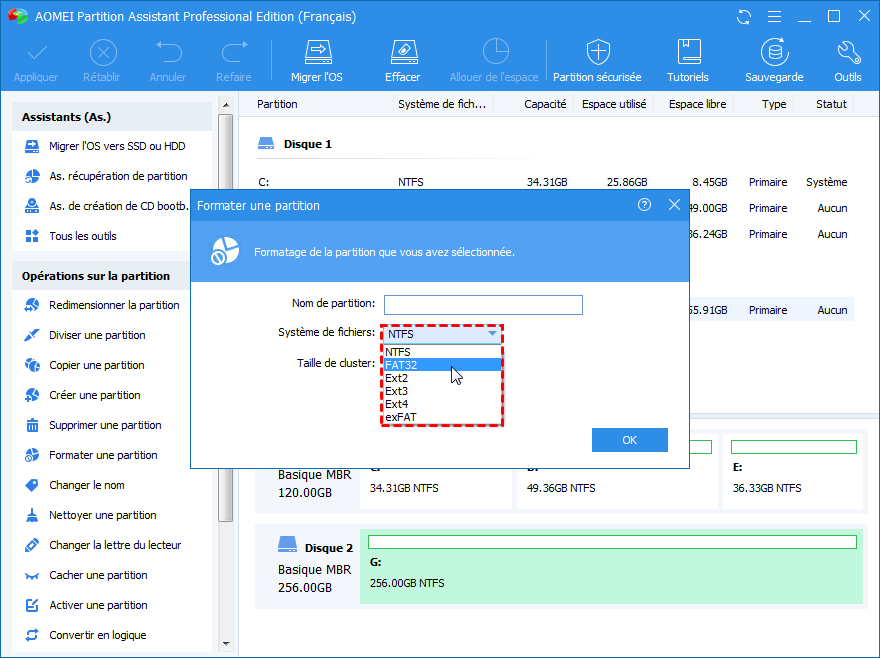880x658 pixels.
Task: Open the Effacer wipe tool
Action: click(x=403, y=61)
